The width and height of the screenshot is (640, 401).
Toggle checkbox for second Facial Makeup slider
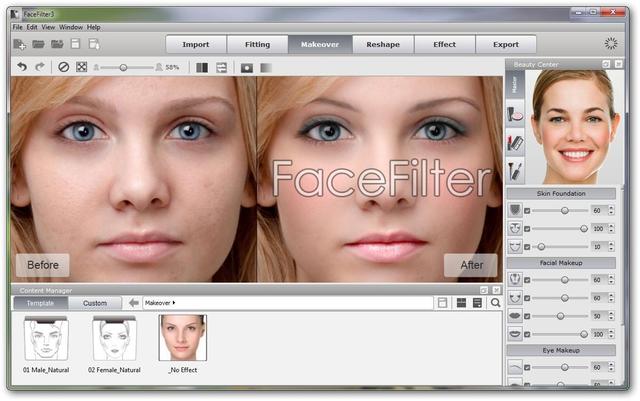pos(527,299)
